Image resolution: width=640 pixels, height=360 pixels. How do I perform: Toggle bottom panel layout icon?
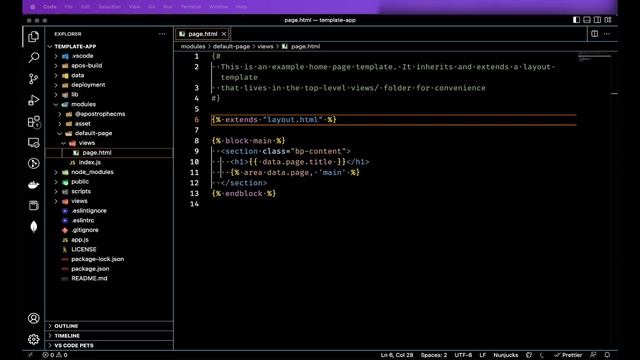[x=587, y=20]
